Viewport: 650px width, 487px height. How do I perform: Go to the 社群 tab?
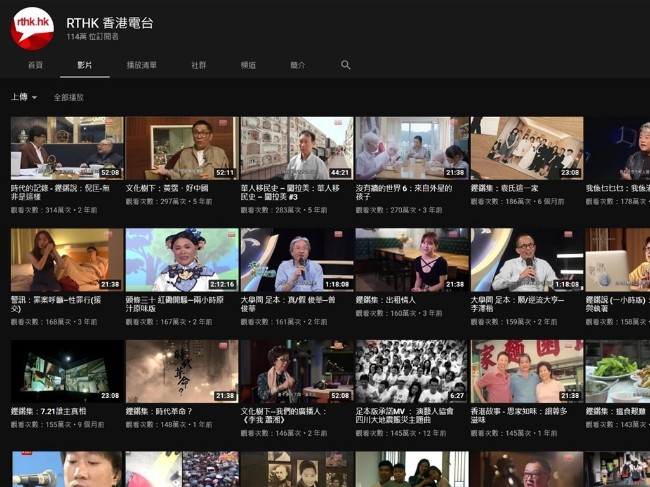(x=199, y=65)
